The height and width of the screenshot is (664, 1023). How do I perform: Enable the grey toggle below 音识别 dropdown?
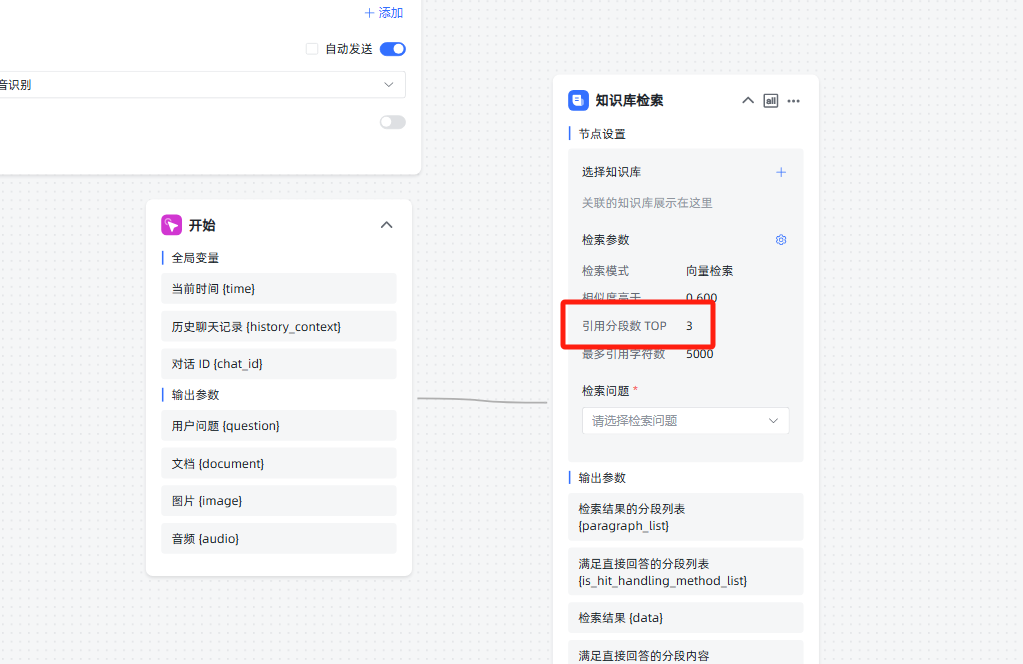coord(393,122)
